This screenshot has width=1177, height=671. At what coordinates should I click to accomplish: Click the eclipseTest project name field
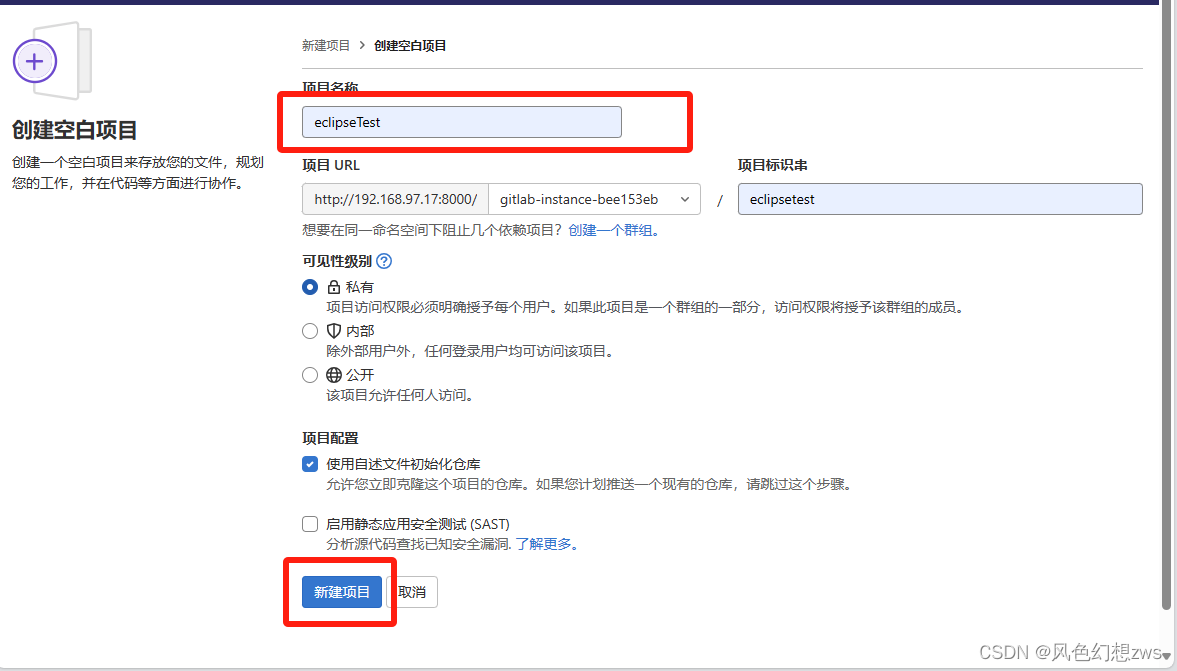click(x=461, y=121)
